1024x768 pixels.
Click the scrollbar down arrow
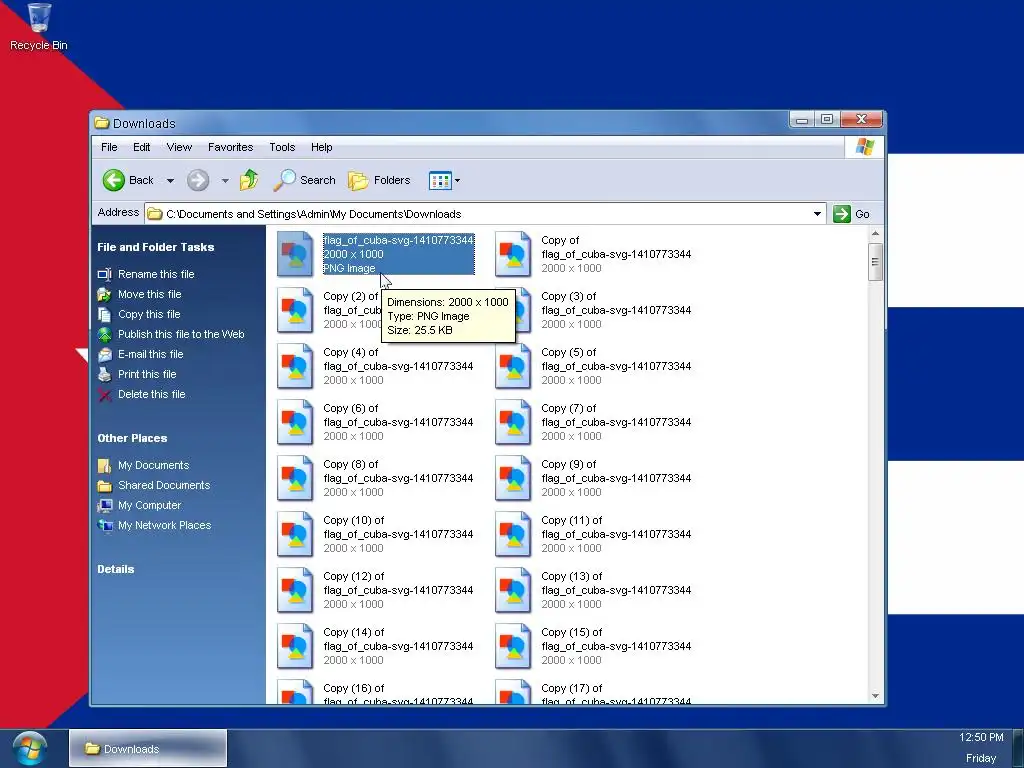(x=875, y=696)
